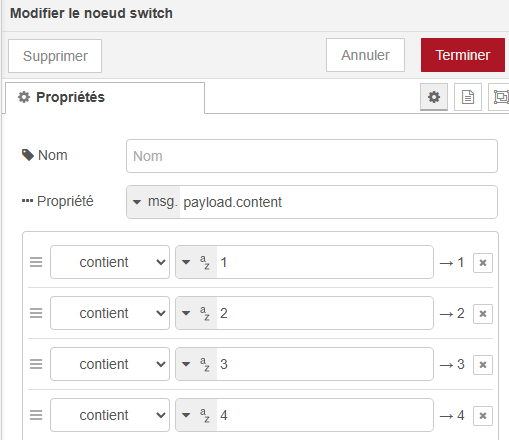Expand the msg. property type selector
This screenshot has height=440, width=509.
coord(154,202)
